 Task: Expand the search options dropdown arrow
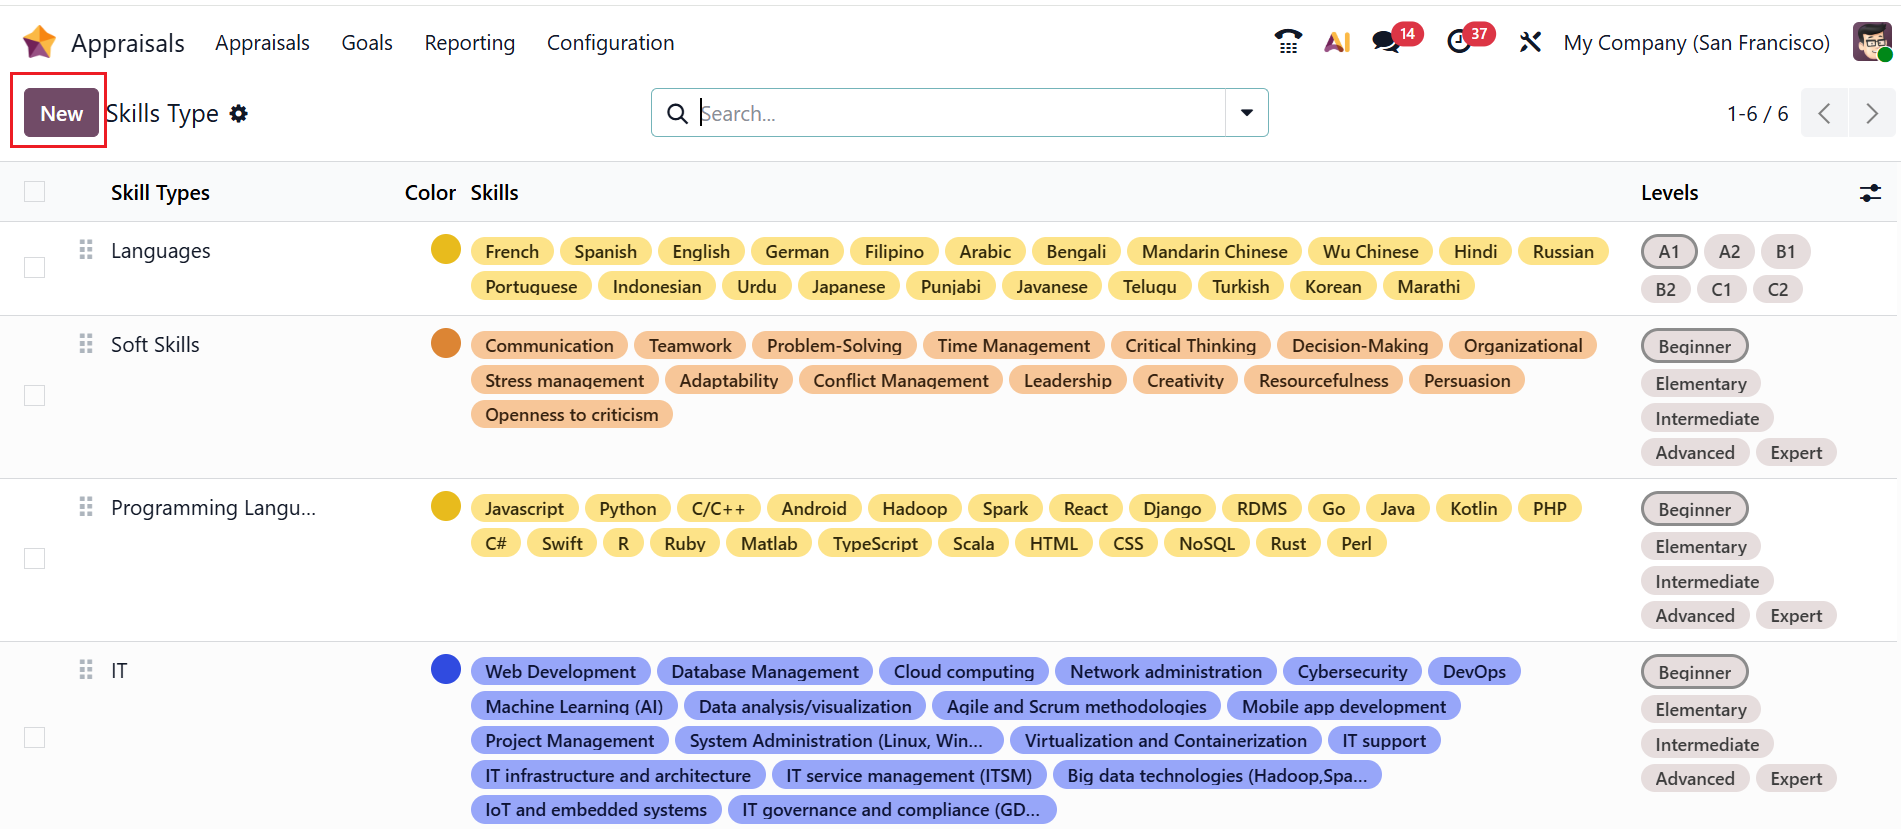pos(1246,113)
